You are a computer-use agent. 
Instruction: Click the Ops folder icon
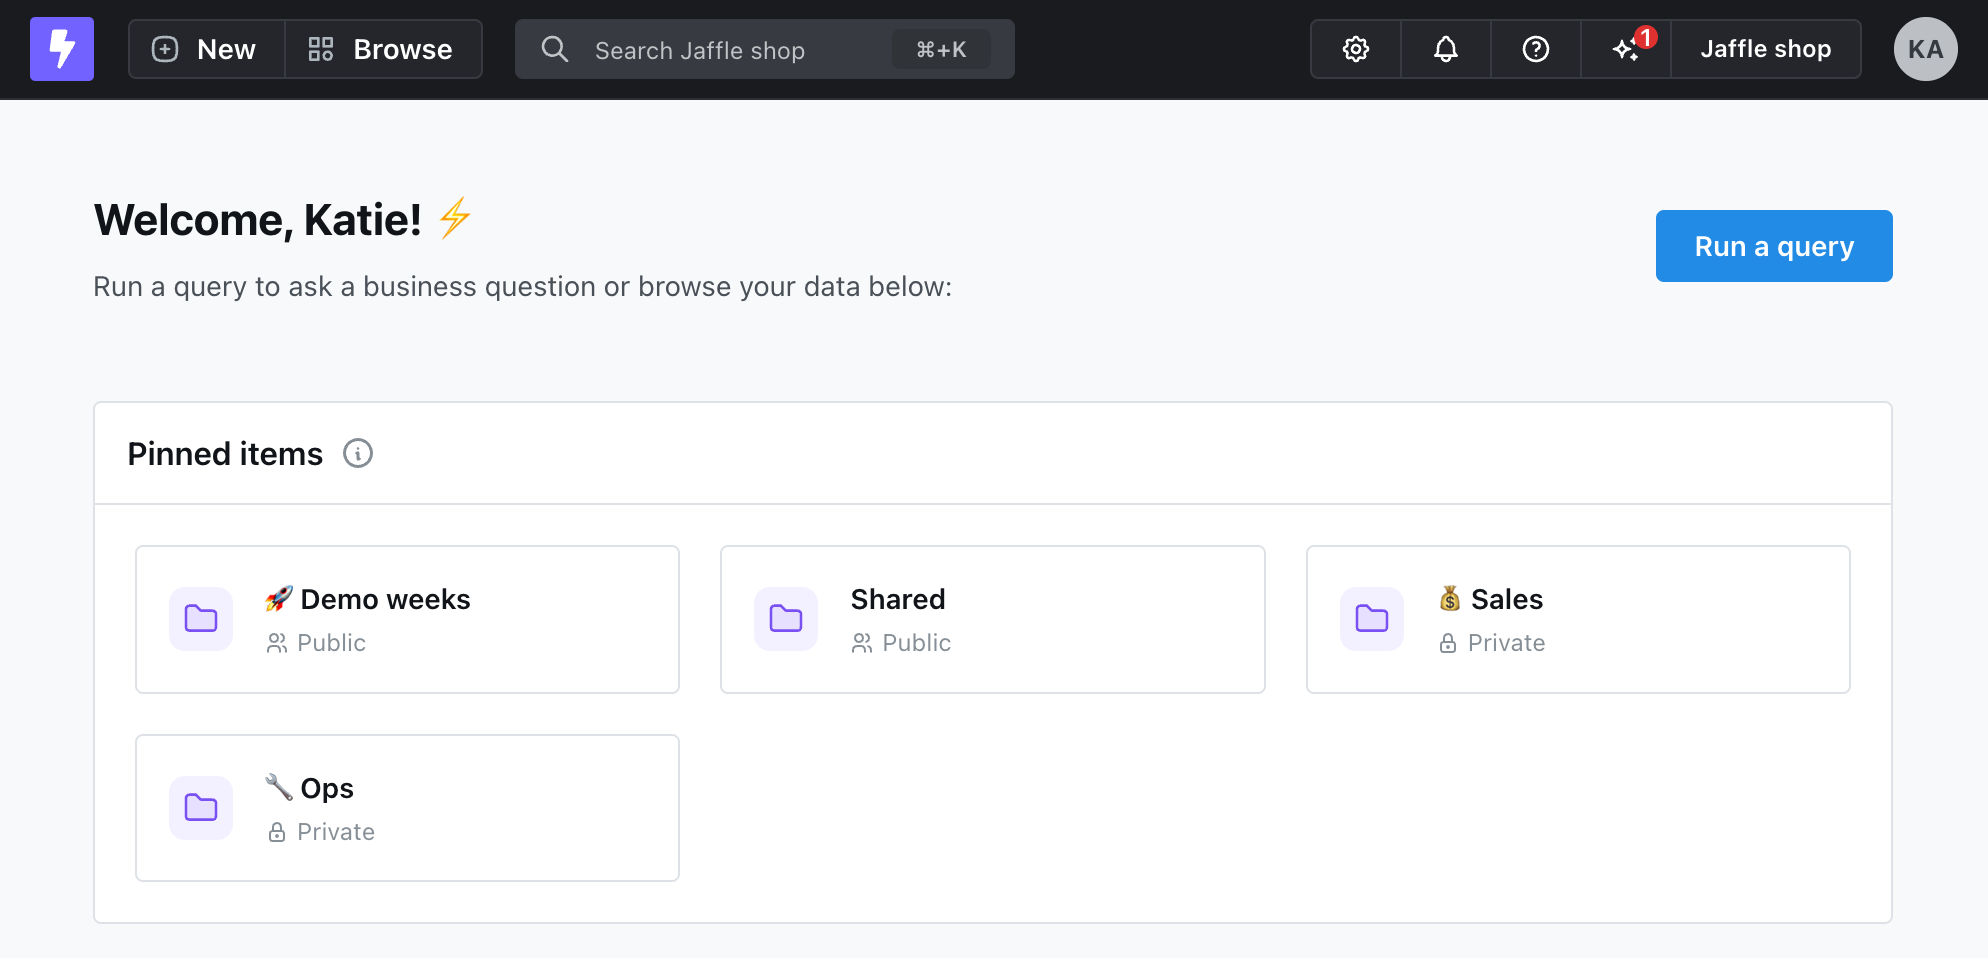[x=201, y=808]
